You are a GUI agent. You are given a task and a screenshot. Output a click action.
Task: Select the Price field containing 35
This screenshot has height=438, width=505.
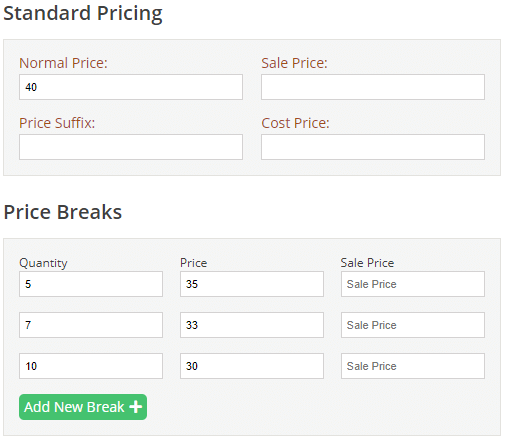pyautogui.click(x=252, y=284)
